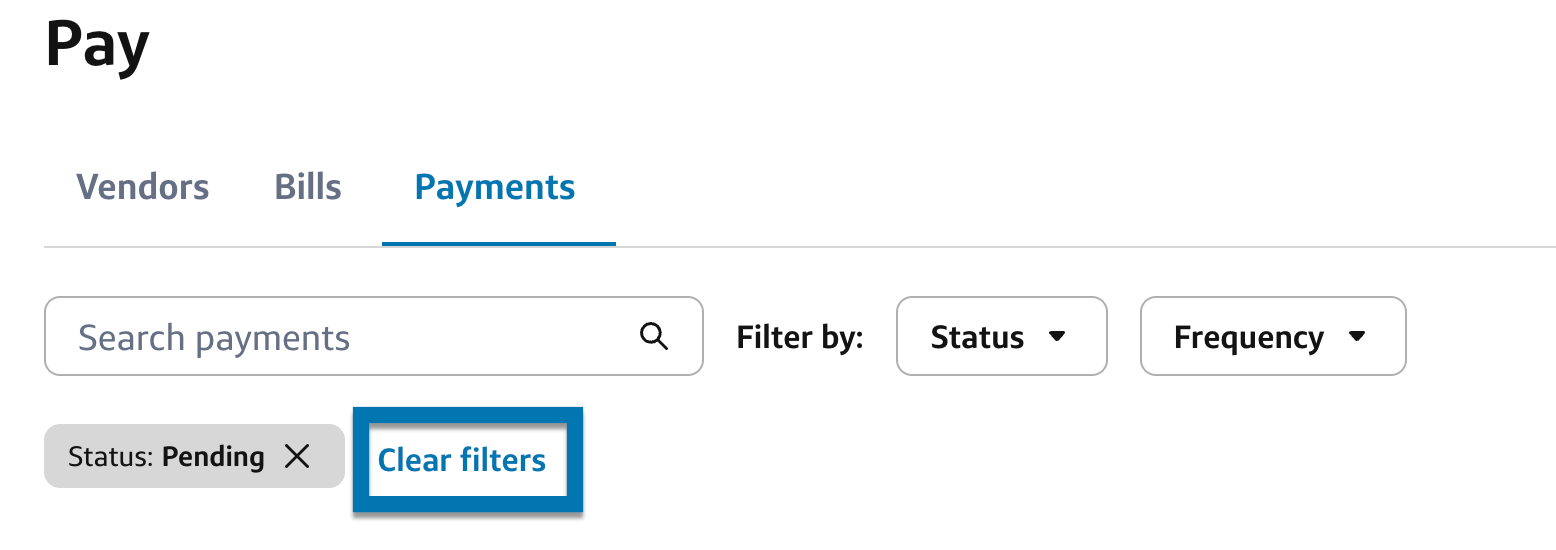Click the Pay page heading
Image resolution: width=1556 pixels, height=550 pixels.
point(98,45)
